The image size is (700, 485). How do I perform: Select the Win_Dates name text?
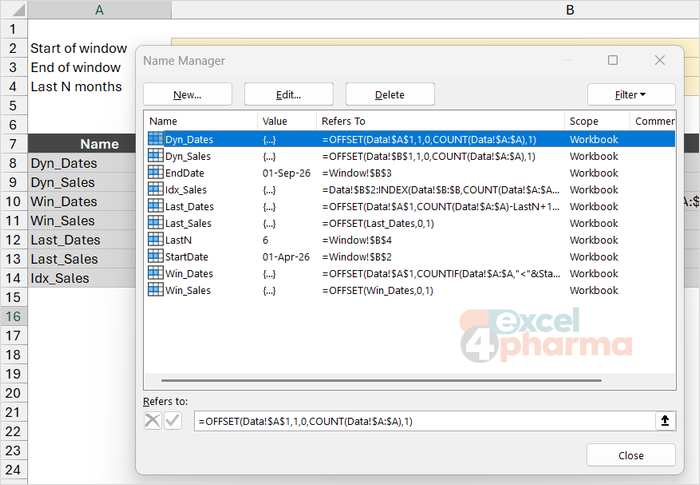click(x=189, y=273)
